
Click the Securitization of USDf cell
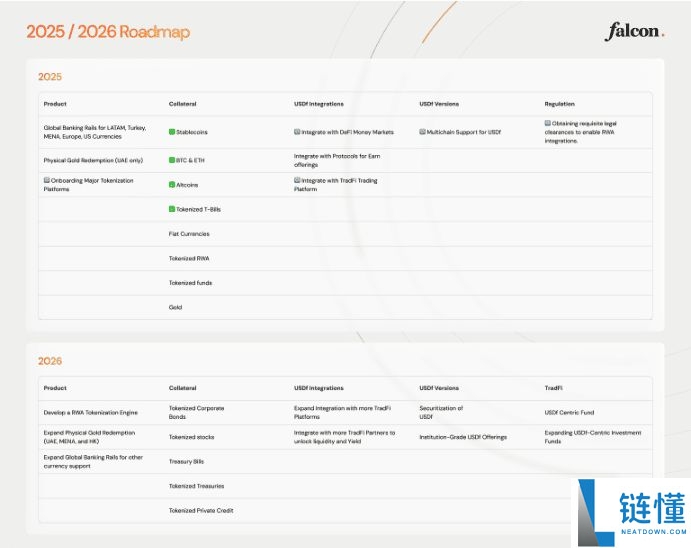point(441,412)
